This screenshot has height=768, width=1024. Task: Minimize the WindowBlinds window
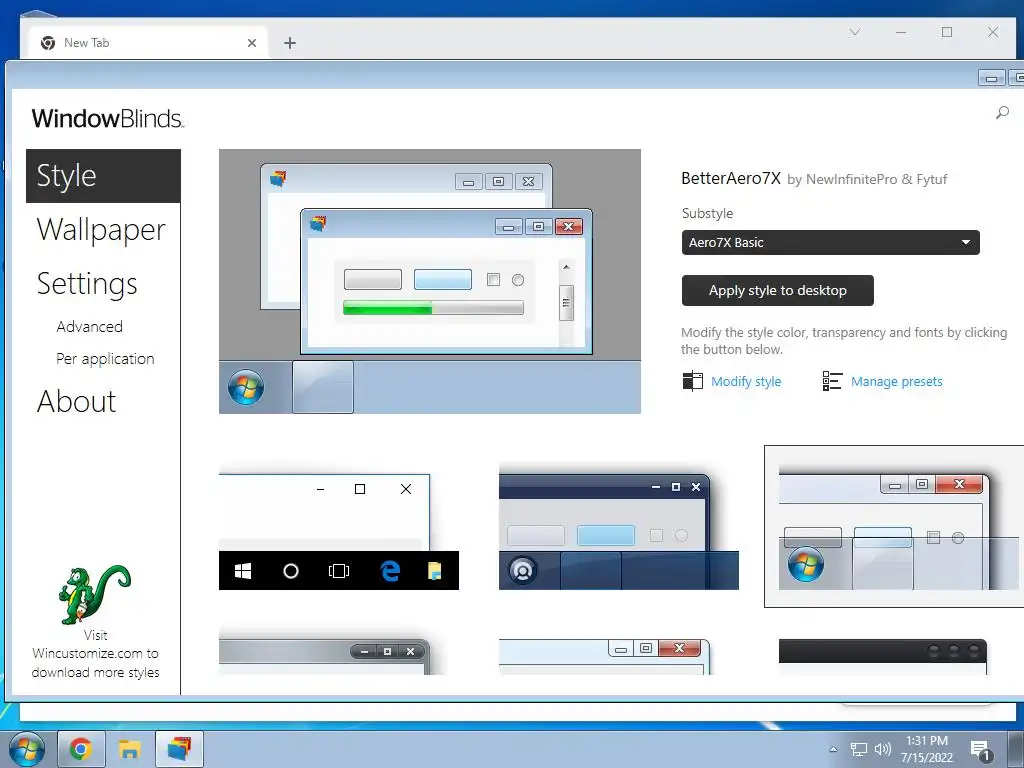point(991,78)
